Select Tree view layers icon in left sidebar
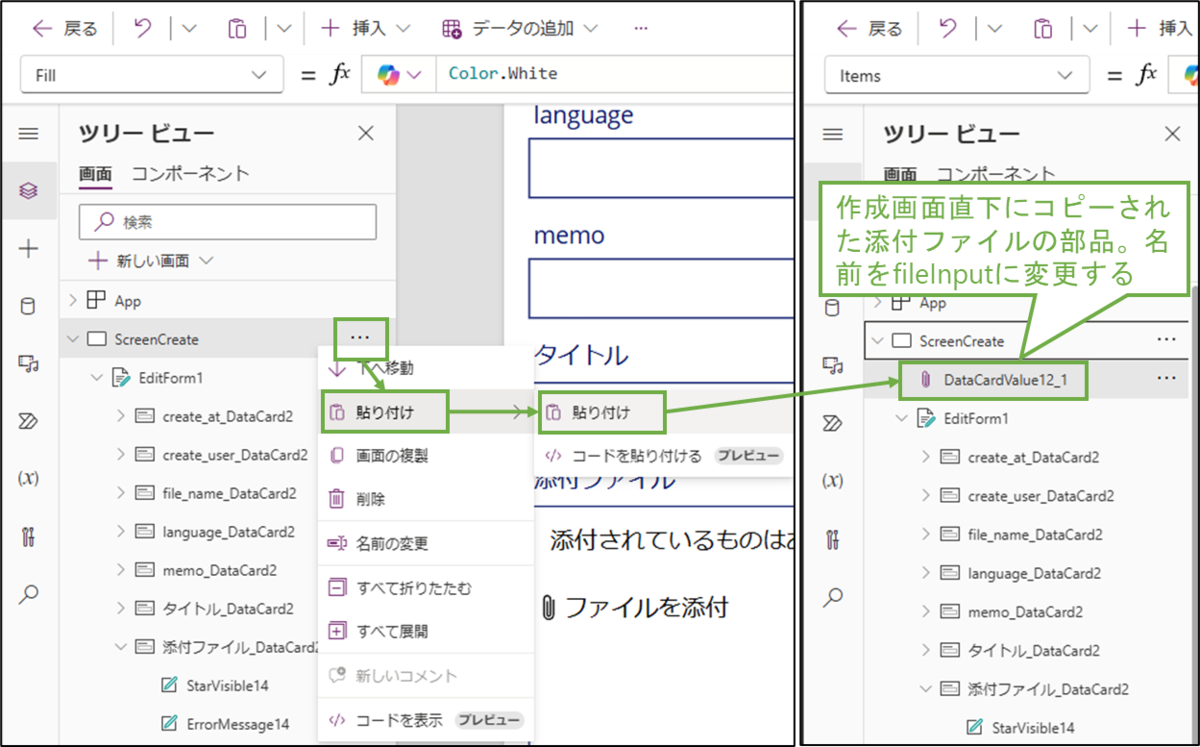The width and height of the screenshot is (1200, 747). click(x=29, y=190)
